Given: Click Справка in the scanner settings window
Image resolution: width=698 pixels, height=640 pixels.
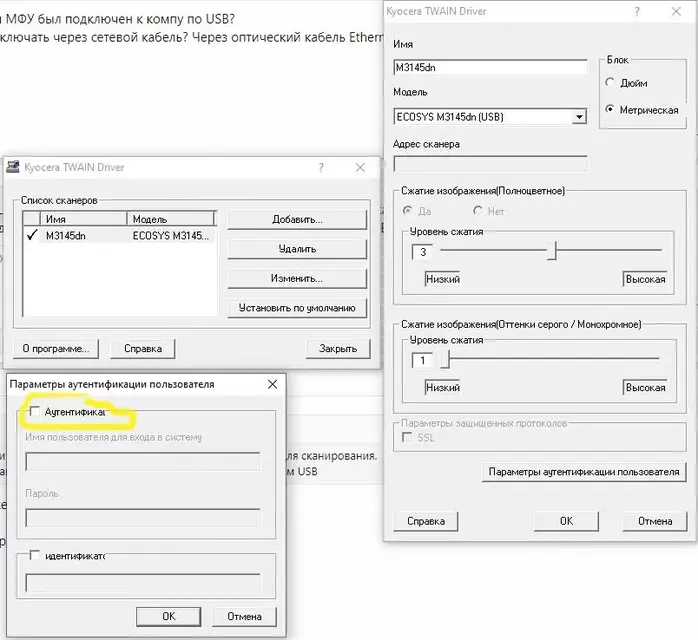Looking at the screenshot, I should click(426, 521).
